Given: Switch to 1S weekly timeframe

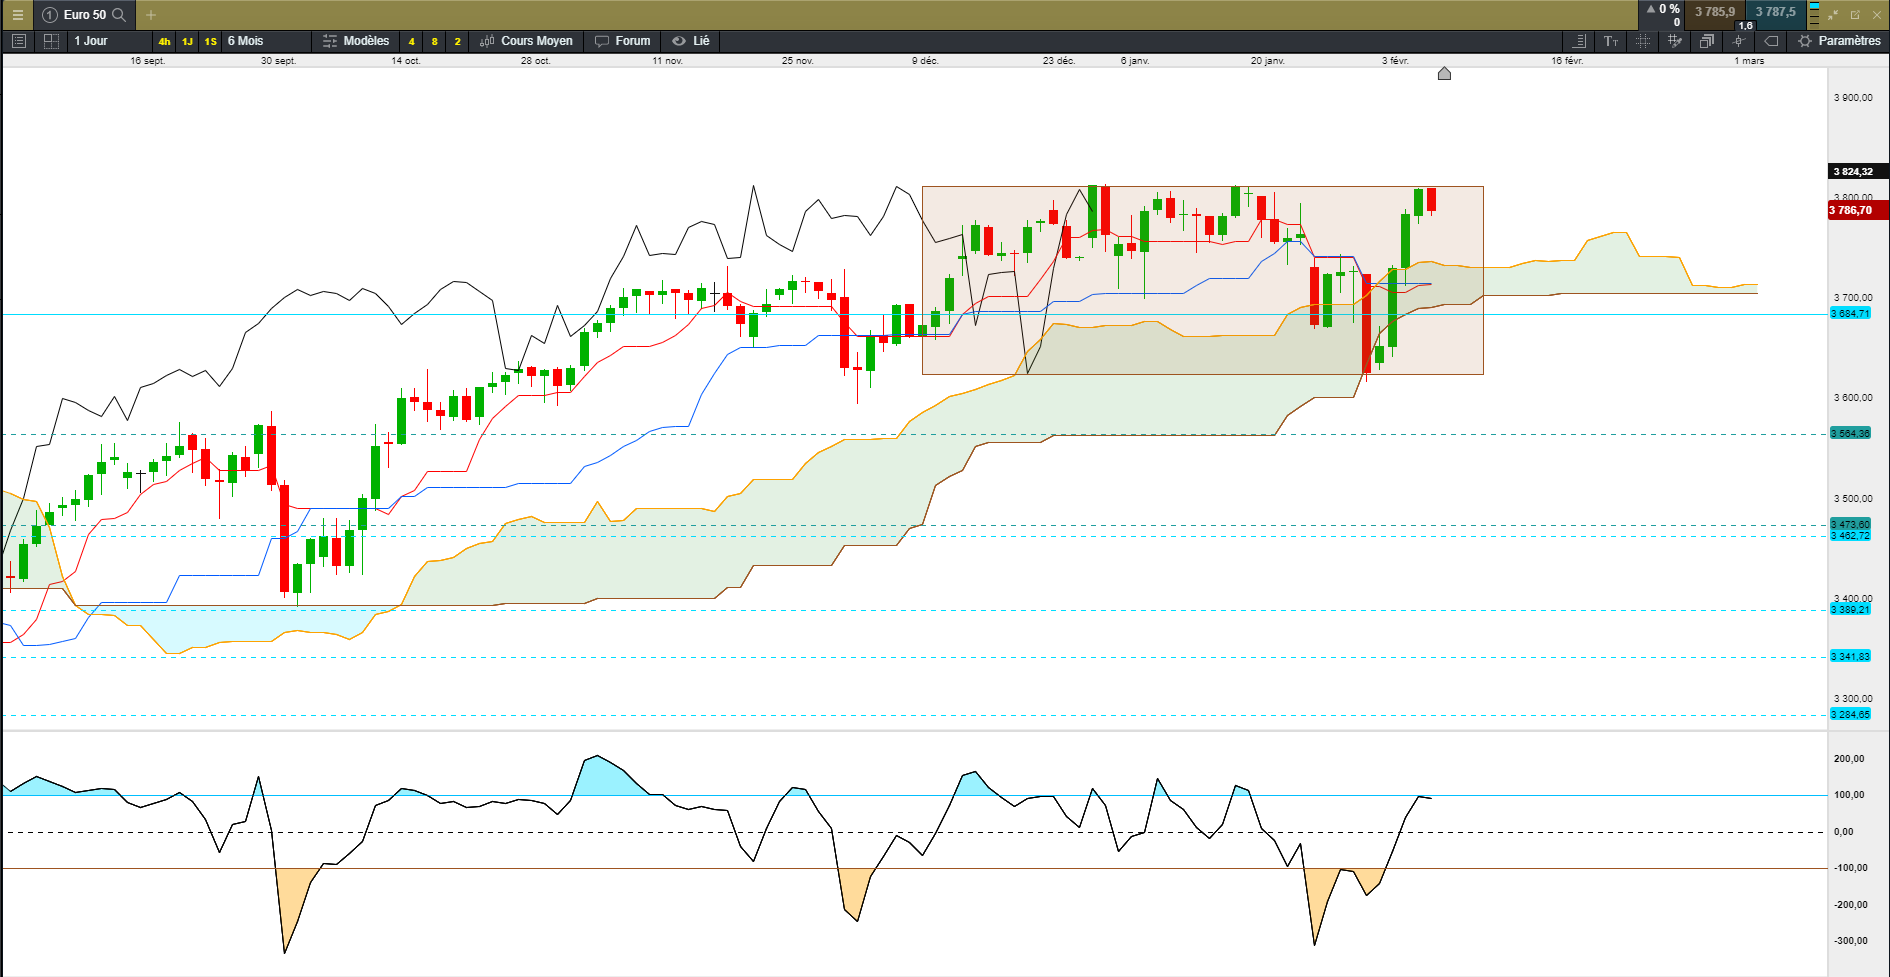Looking at the screenshot, I should (210, 41).
